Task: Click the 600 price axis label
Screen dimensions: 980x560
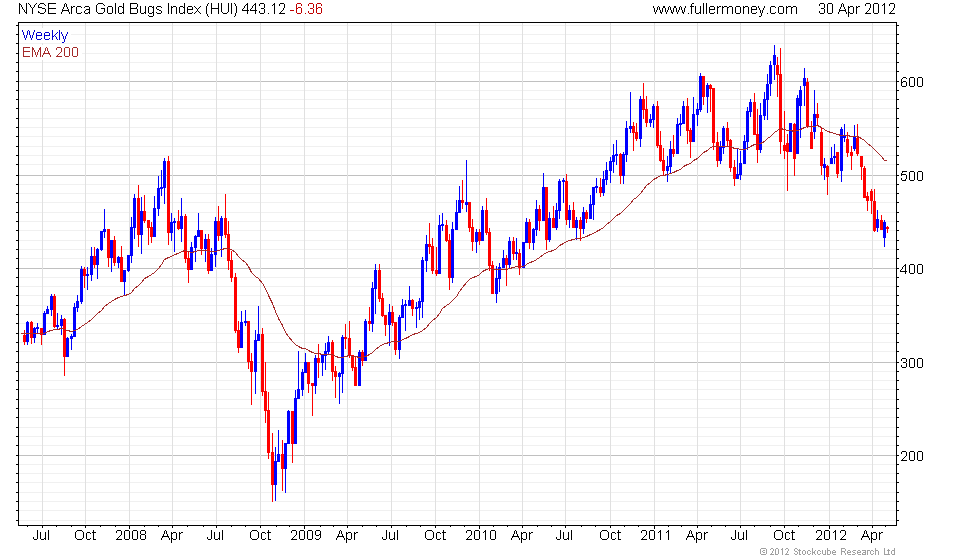Action: coord(911,82)
